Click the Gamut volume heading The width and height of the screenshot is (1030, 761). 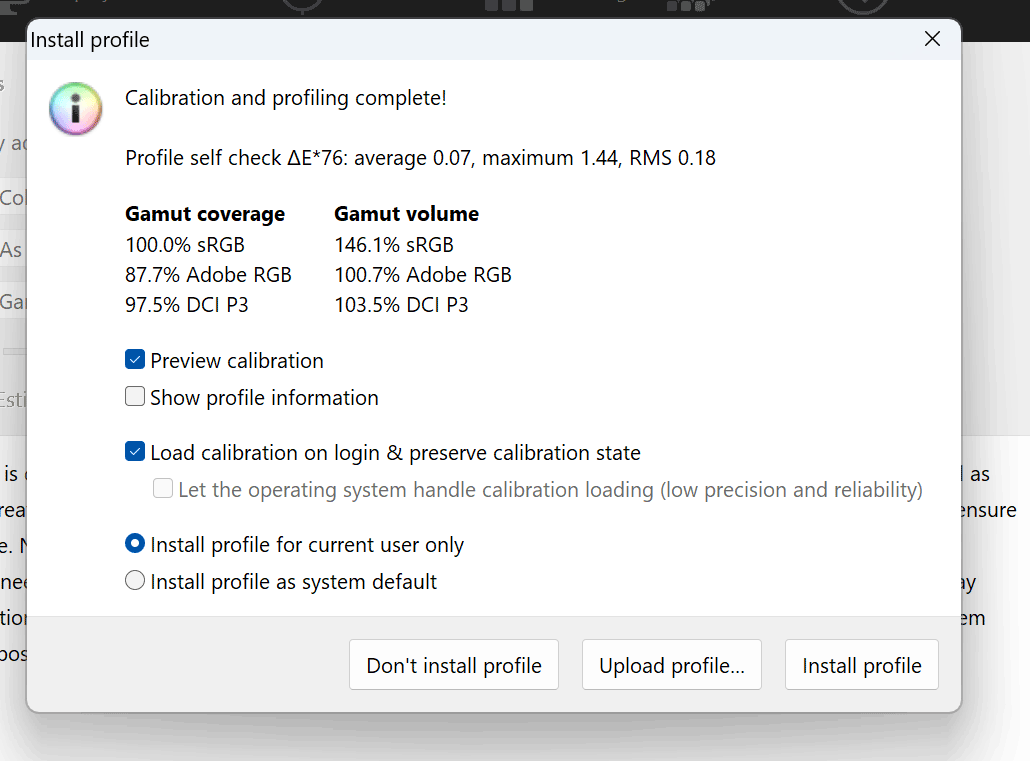point(406,214)
